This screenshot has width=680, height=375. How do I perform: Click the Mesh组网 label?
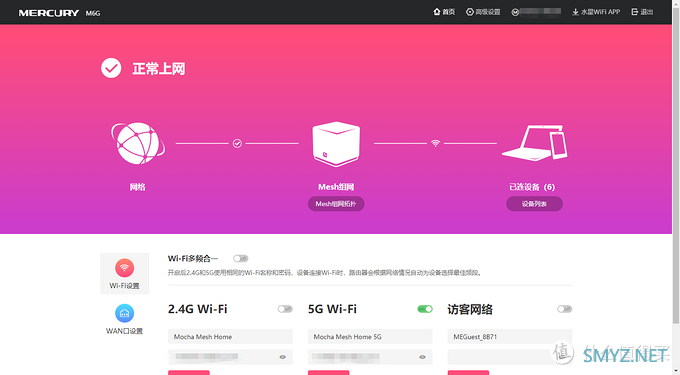336,187
